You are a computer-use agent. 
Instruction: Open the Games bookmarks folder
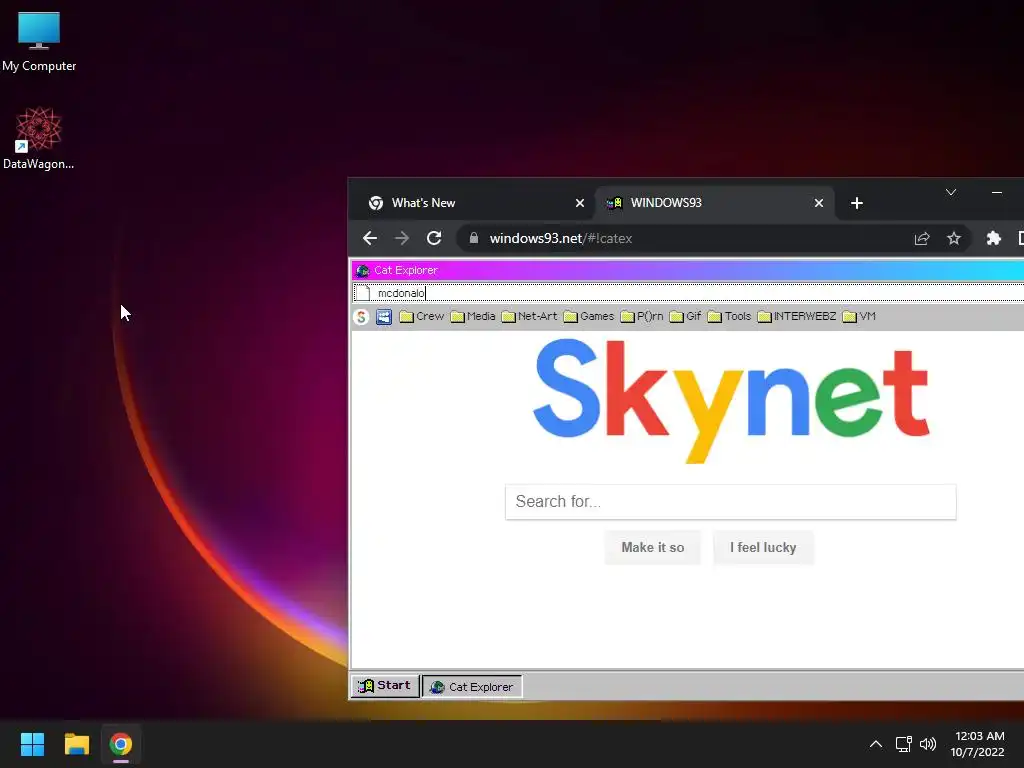[x=588, y=317]
